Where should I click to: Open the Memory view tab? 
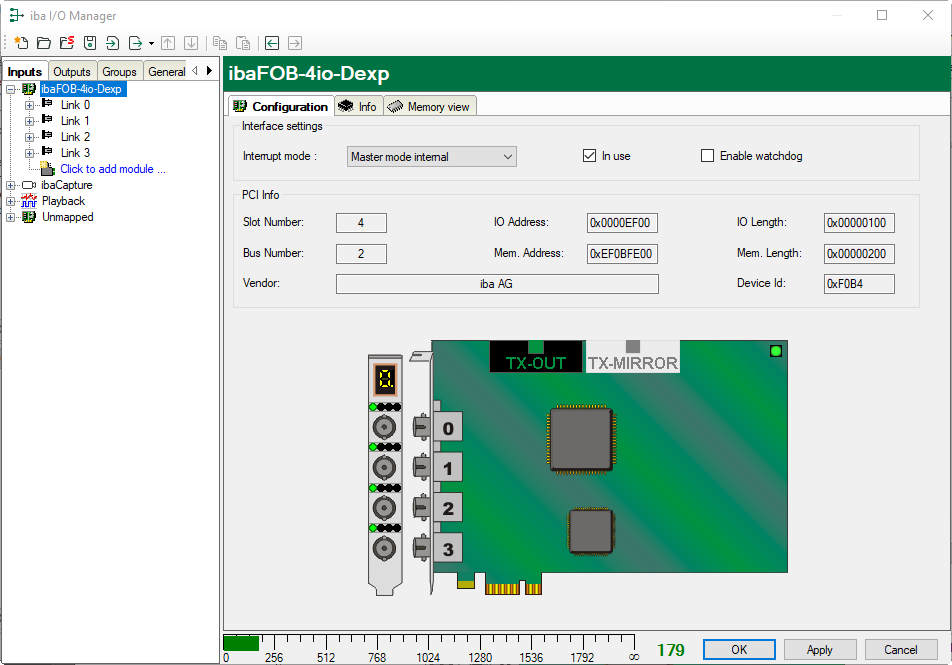tap(430, 107)
